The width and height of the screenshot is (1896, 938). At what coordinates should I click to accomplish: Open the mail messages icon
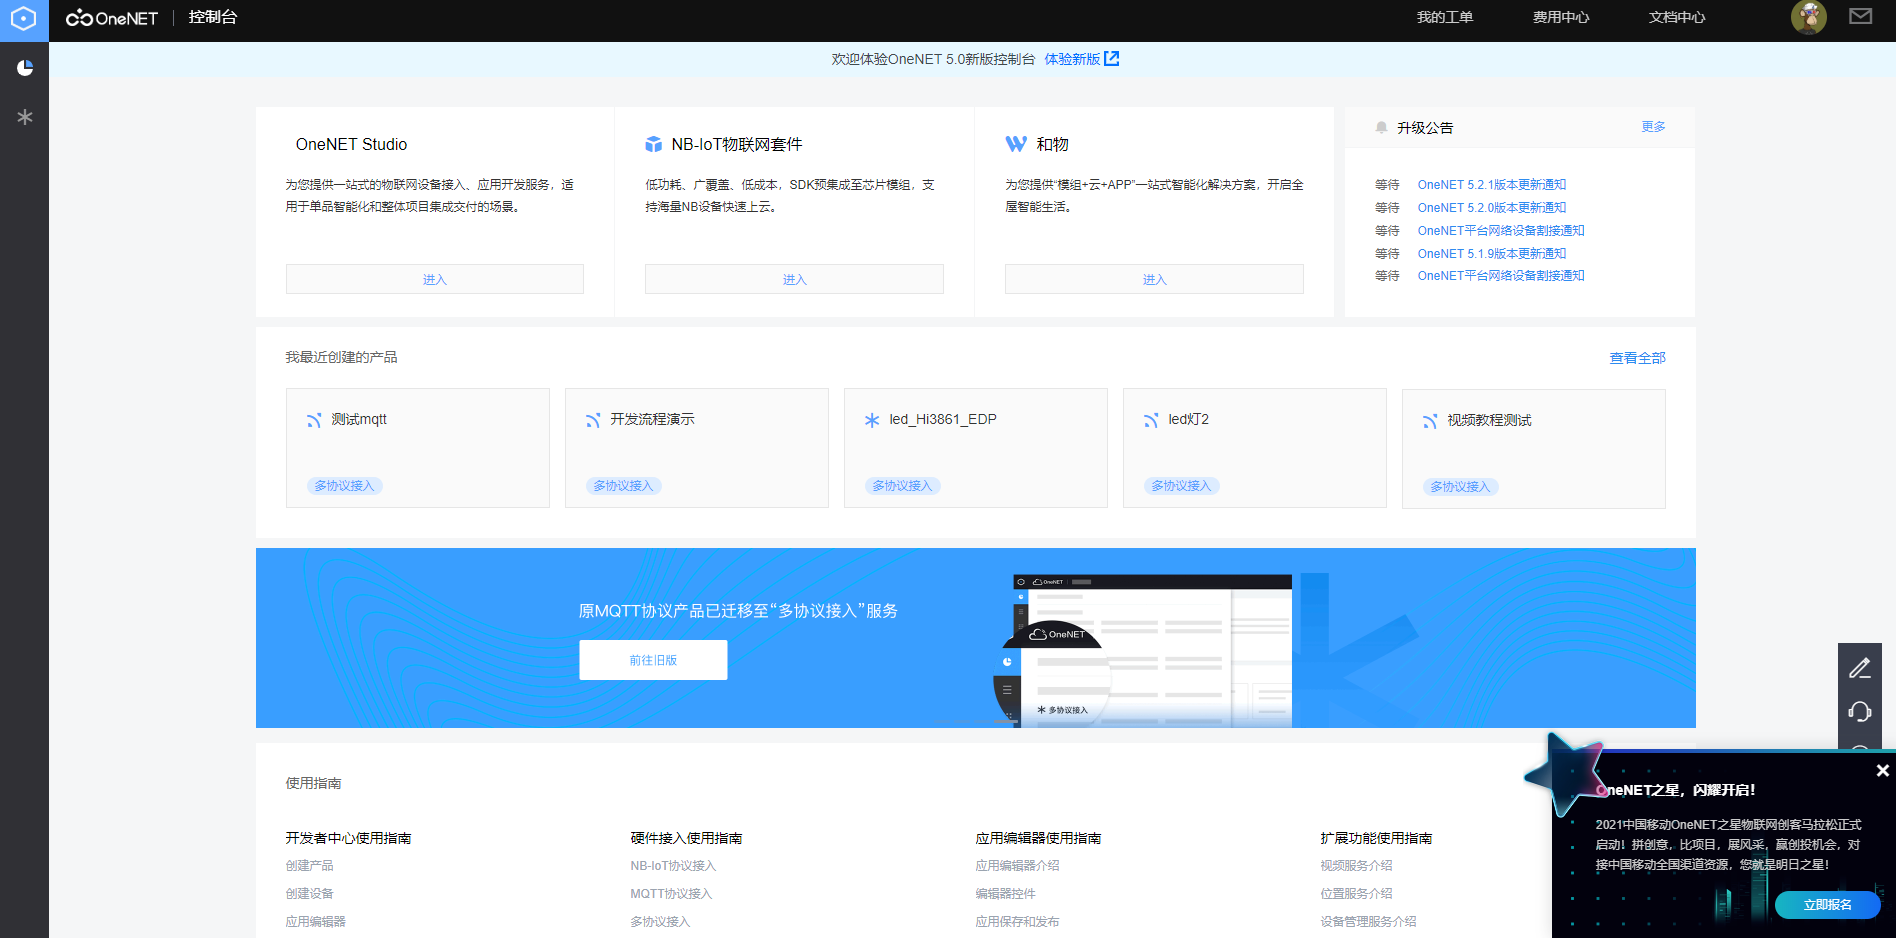click(1860, 16)
